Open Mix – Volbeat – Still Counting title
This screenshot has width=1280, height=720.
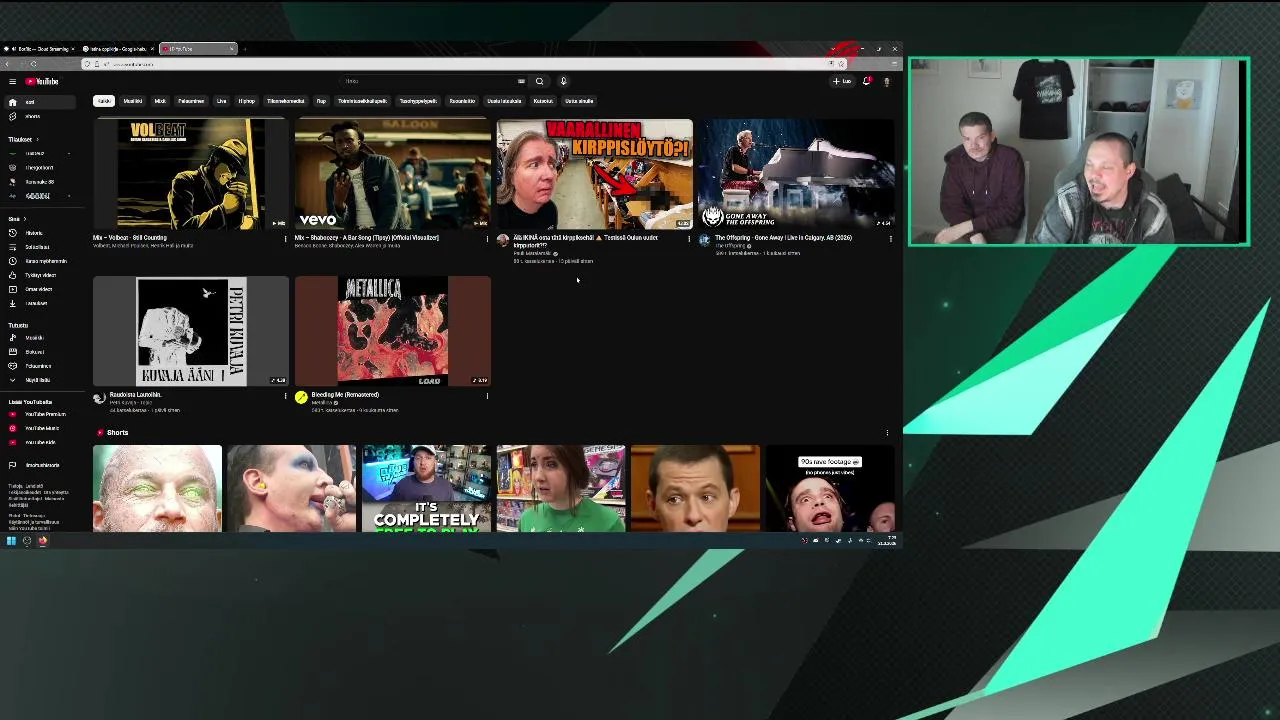pyautogui.click(x=130, y=238)
